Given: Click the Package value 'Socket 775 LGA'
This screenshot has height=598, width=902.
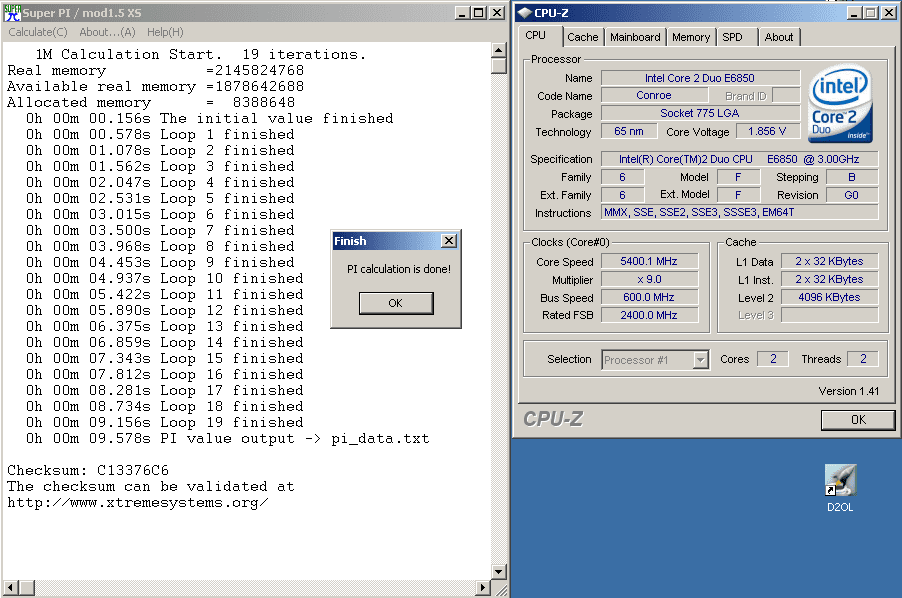Looking at the screenshot, I should pyautogui.click(x=700, y=113).
